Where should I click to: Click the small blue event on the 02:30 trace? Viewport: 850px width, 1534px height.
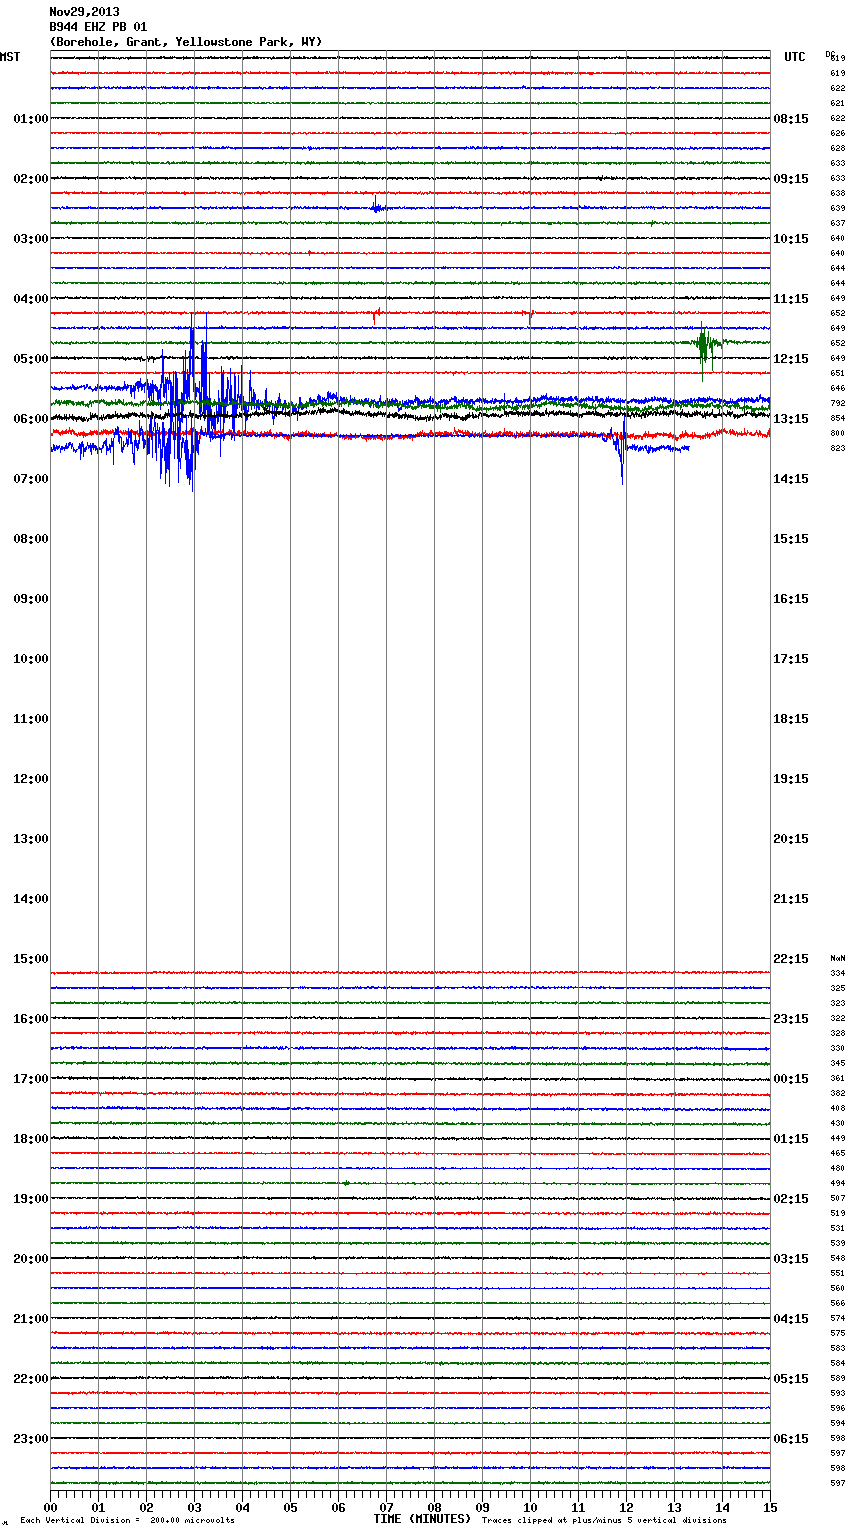[x=376, y=207]
